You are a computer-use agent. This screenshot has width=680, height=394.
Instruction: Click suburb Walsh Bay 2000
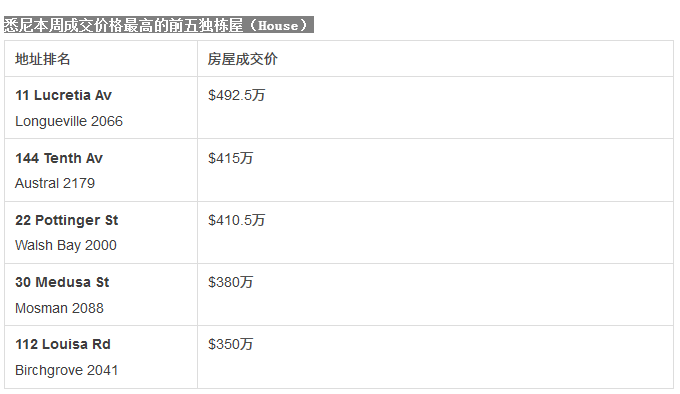[66, 245]
